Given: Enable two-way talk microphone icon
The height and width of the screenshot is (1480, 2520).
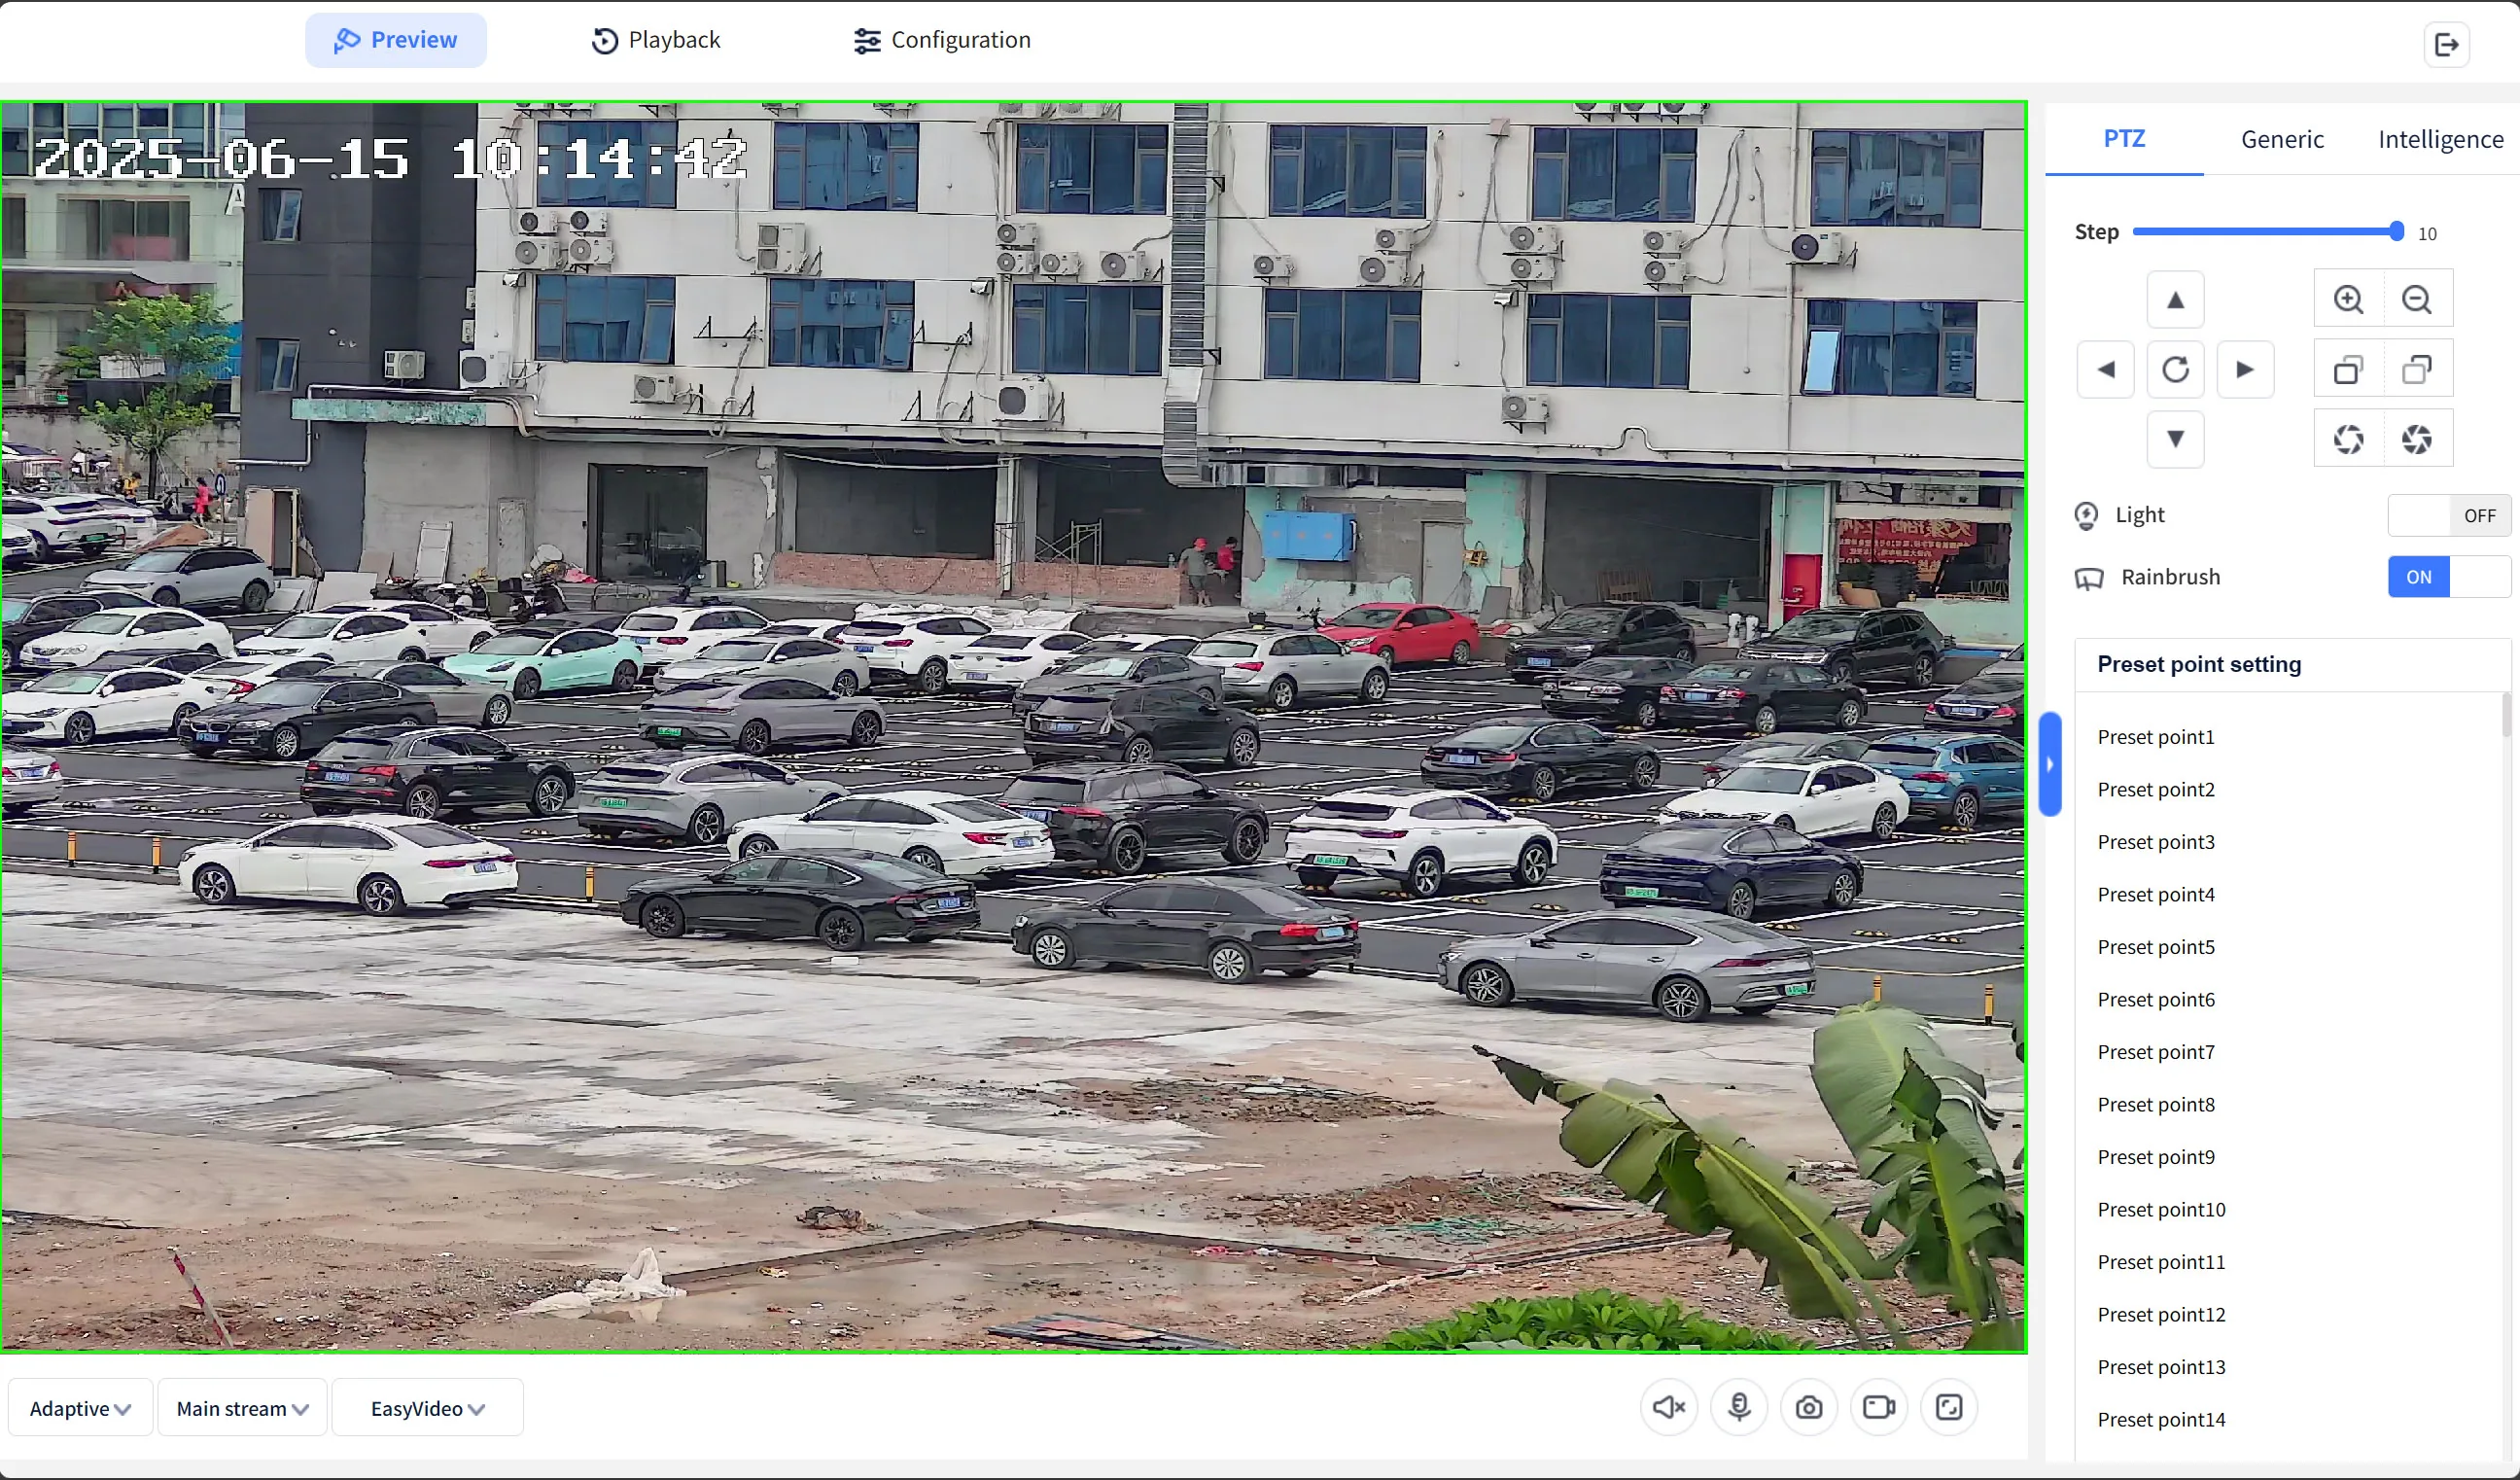Looking at the screenshot, I should [x=1739, y=1408].
